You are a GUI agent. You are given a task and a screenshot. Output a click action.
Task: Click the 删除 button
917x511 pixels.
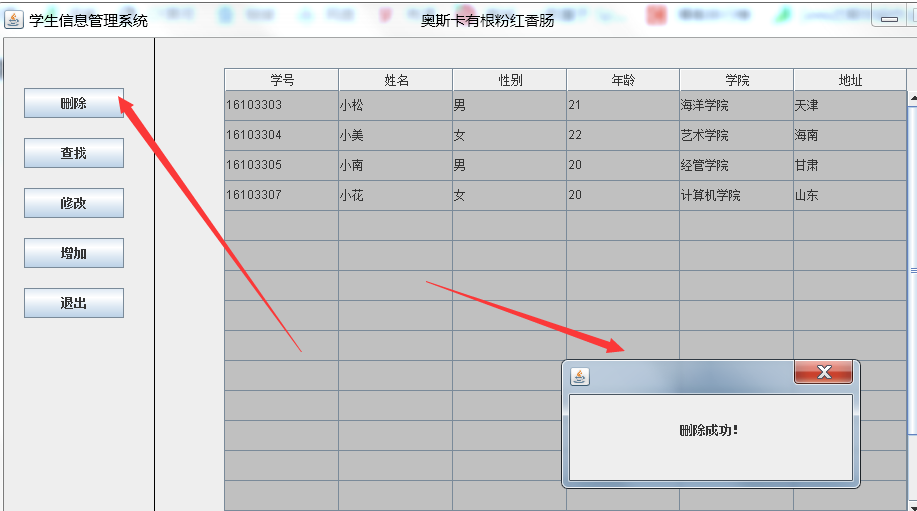pyautogui.click(x=74, y=103)
